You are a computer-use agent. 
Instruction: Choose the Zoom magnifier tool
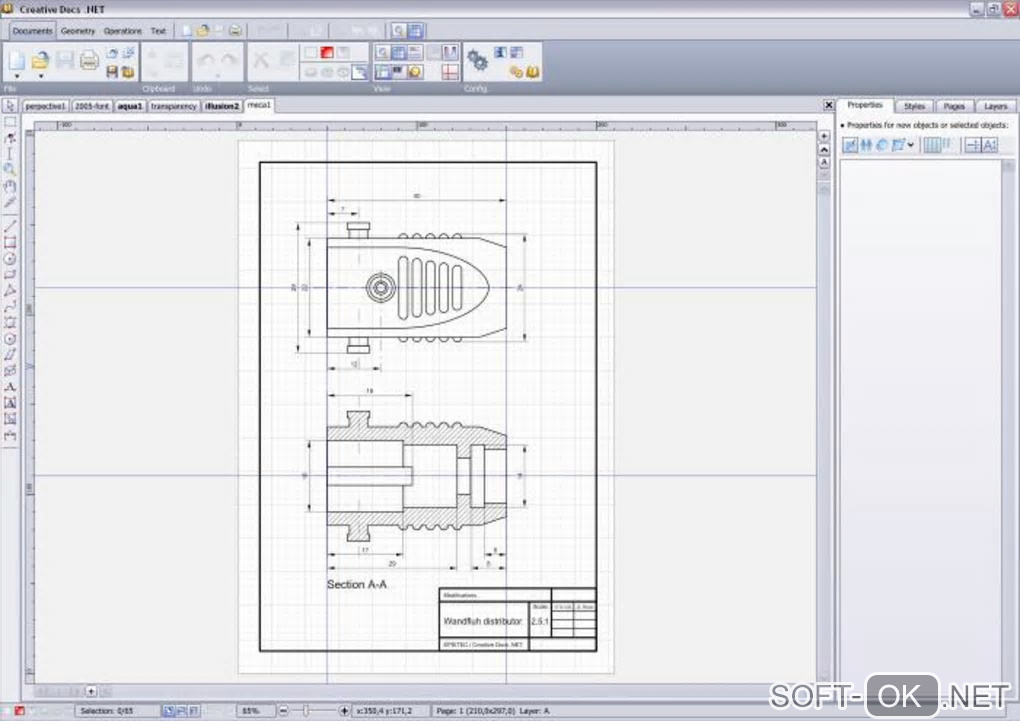pyautogui.click(x=10, y=169)
